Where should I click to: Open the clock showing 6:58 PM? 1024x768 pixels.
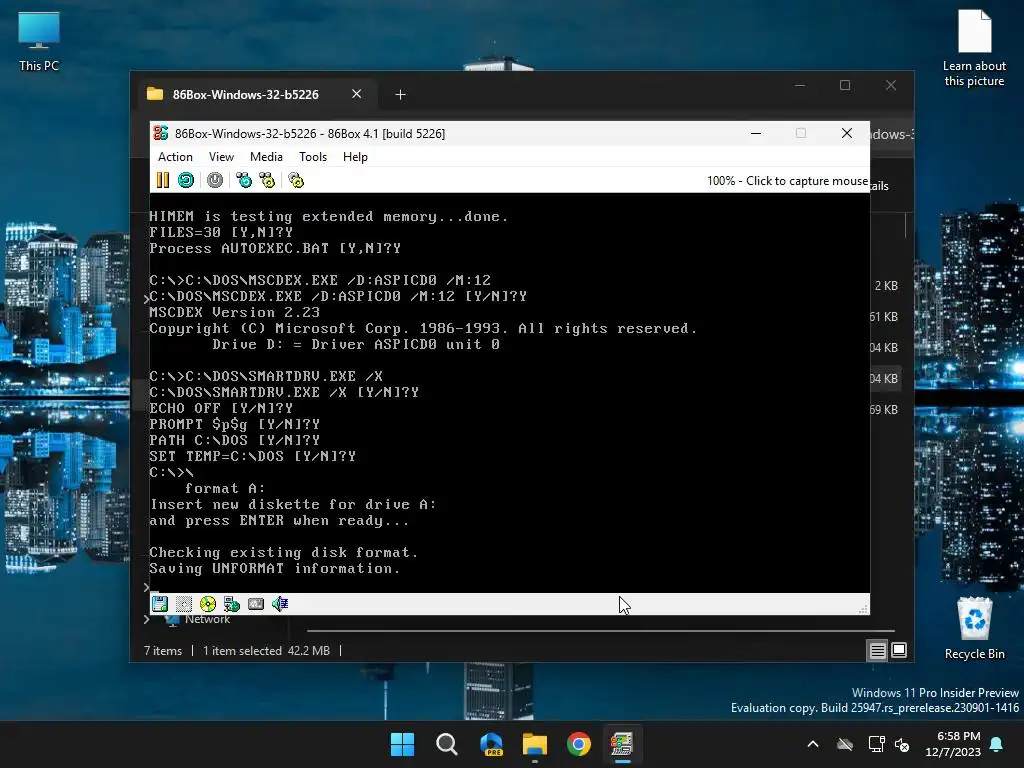coord(953,744)
